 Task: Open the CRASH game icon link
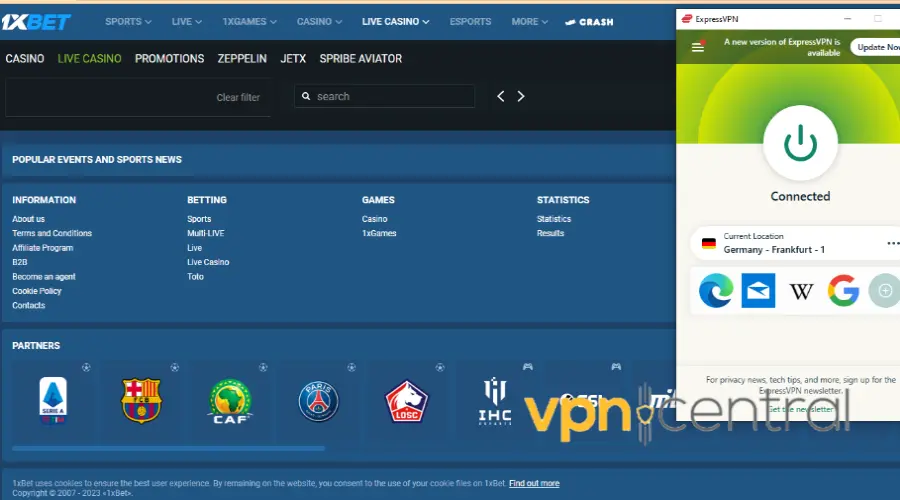pos(589,22)
